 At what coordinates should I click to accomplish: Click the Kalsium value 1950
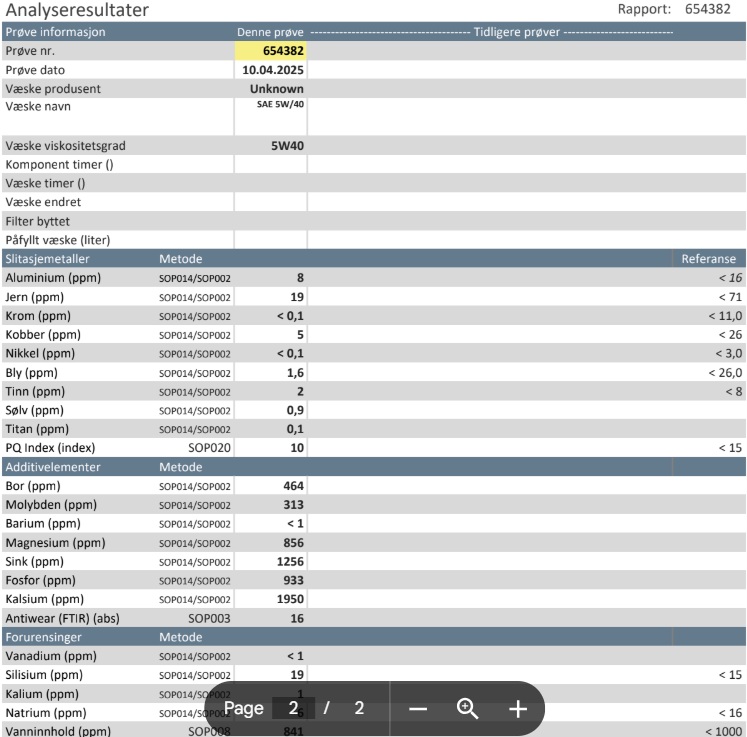289,599
